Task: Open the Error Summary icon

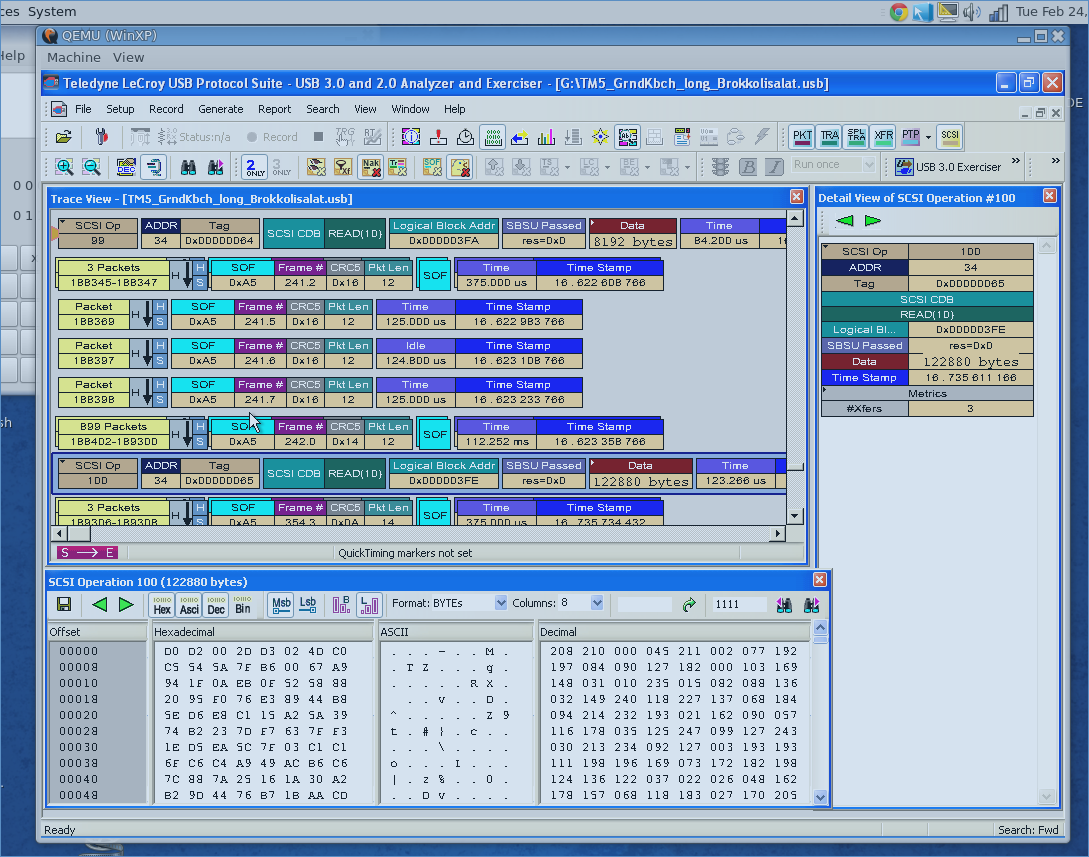Action: (438, 138)
